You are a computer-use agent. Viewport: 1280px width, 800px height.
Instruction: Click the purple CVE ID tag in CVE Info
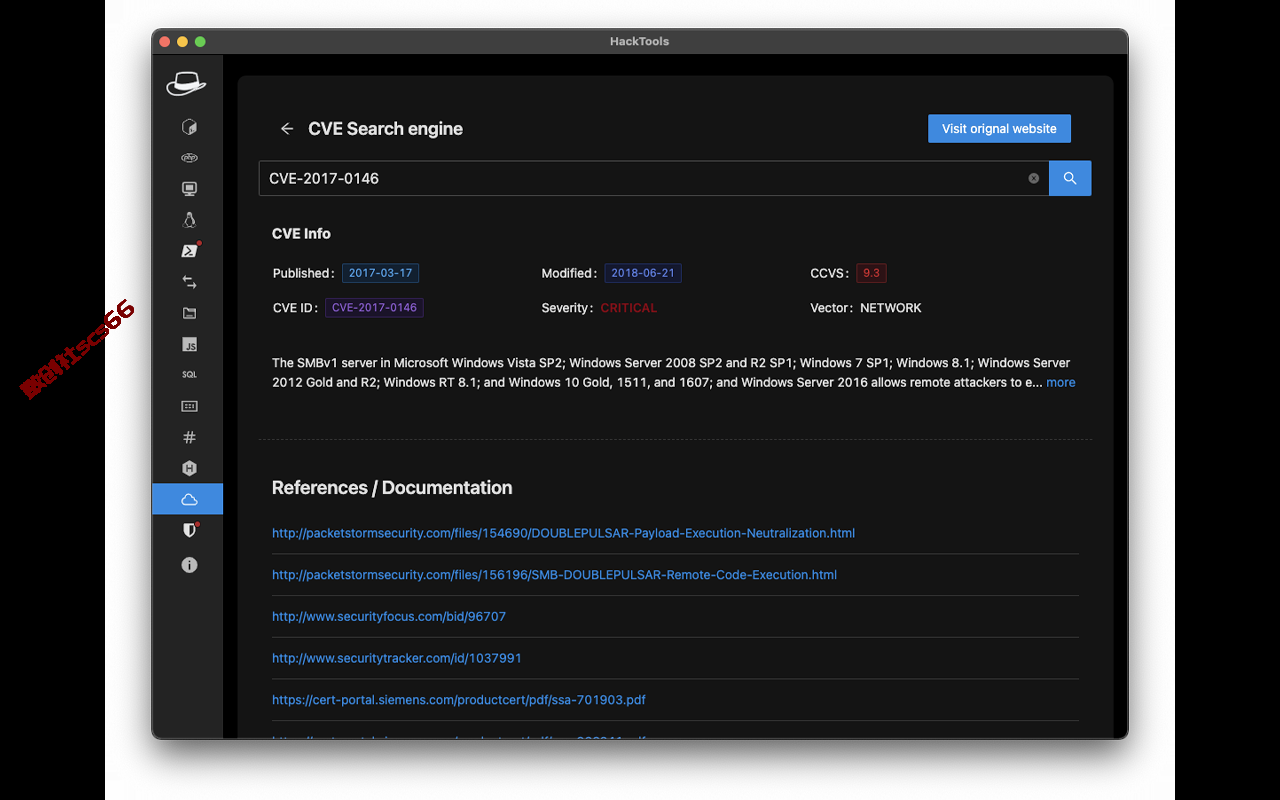tap(374, 308)
